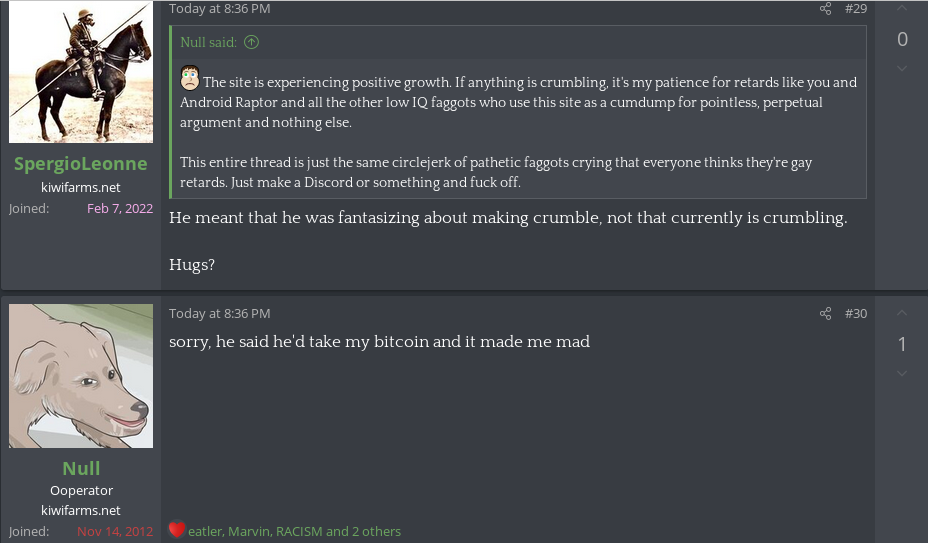This screenshot has height=543, width=928.
Task: Open the SpergioLeonne username profile link
Action: (x=81, y=163)
